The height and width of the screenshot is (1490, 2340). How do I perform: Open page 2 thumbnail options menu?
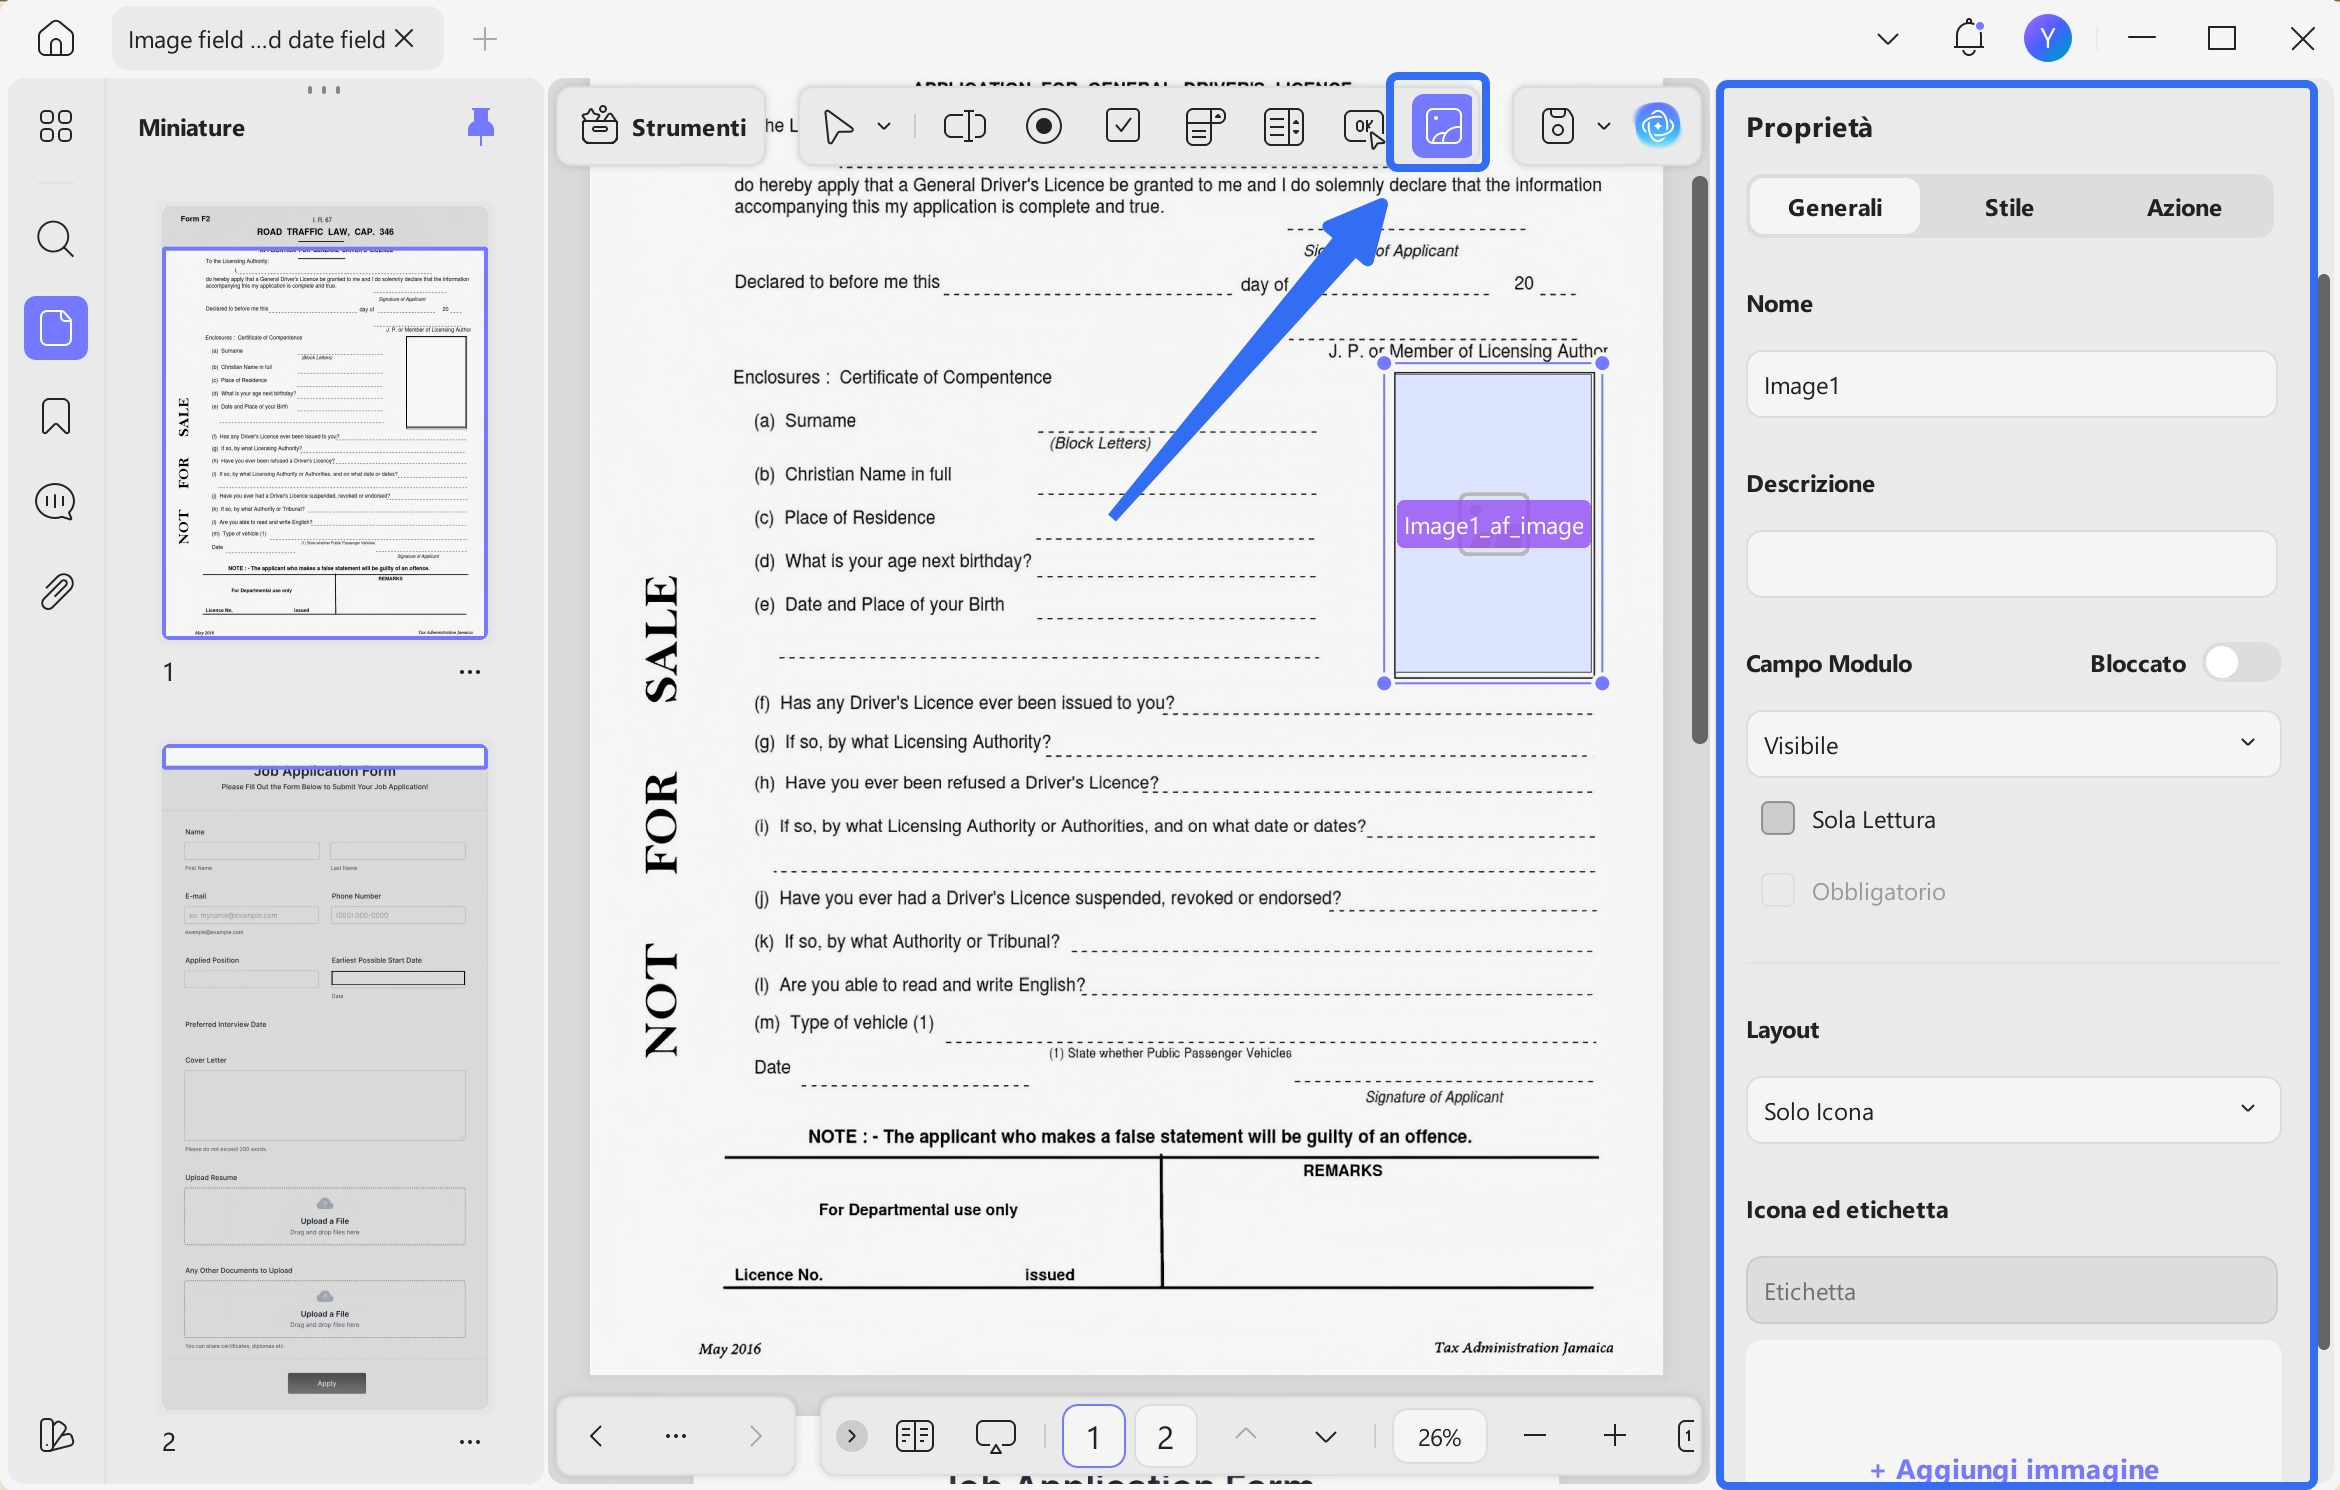pos(470,1442)
